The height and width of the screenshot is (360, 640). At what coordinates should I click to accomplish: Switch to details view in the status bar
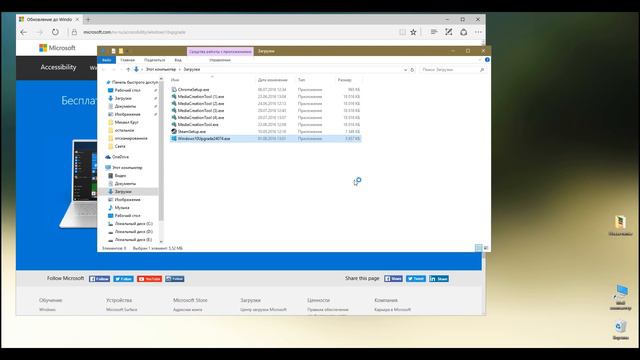coord(478,248)
